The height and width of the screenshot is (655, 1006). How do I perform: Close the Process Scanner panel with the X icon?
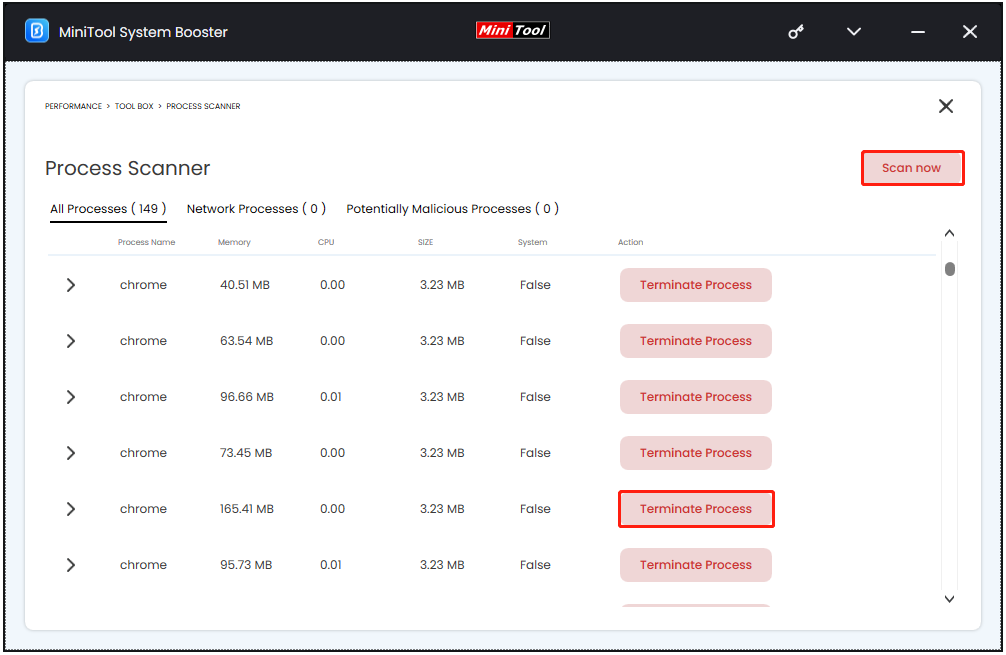pyautogui.click(x=945, y=105)
